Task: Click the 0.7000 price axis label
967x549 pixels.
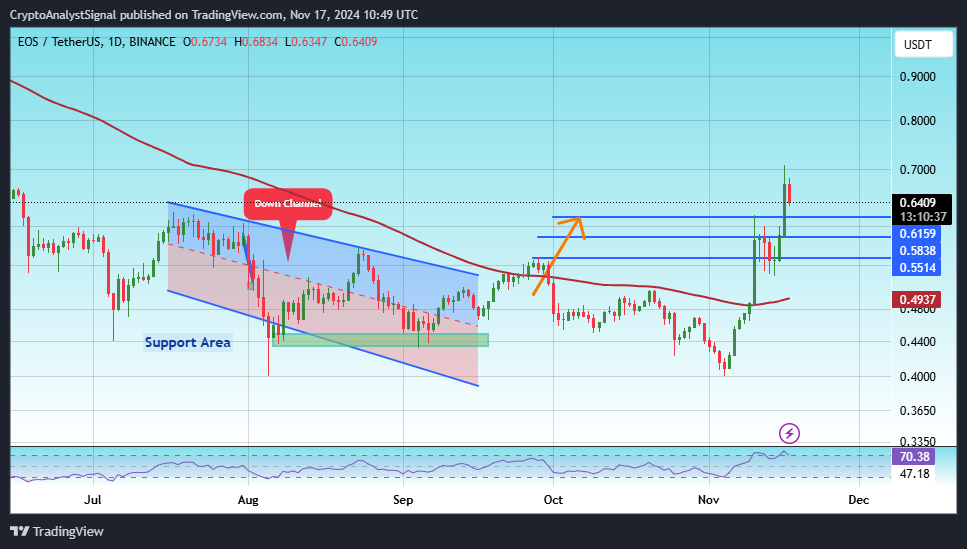Action: [x=917, y=169]
